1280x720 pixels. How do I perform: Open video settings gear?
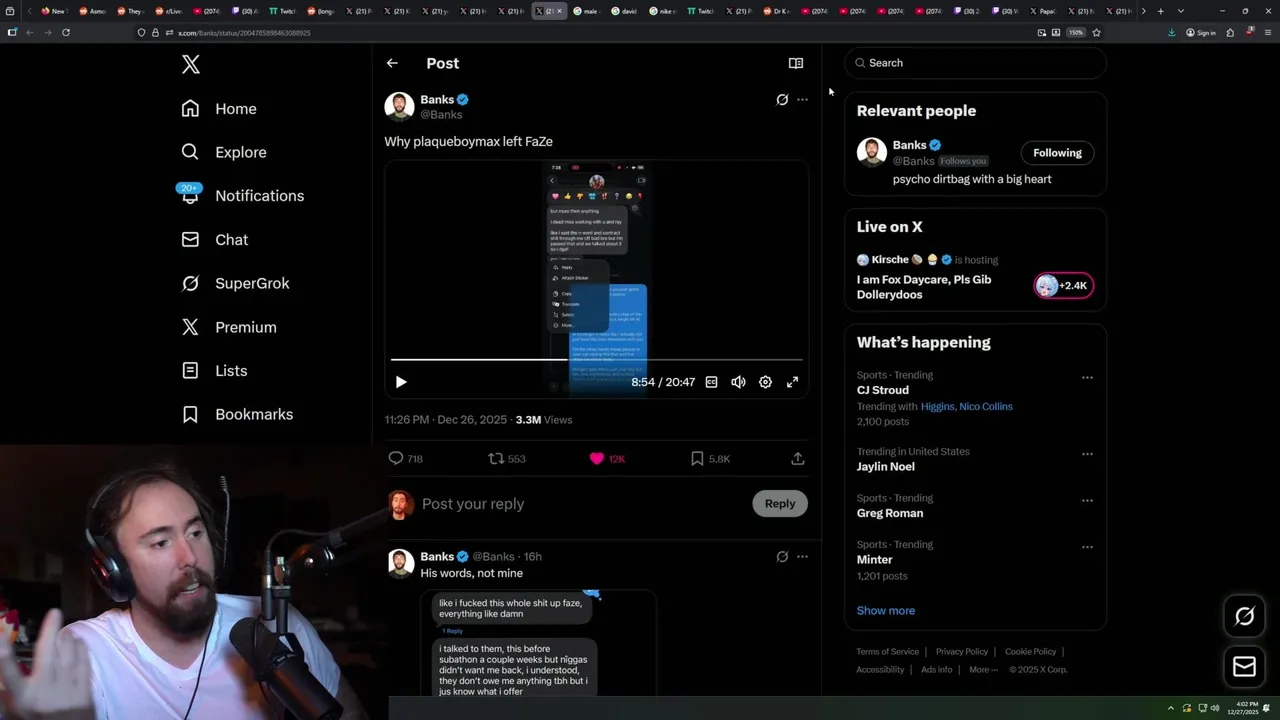(765, 382)
